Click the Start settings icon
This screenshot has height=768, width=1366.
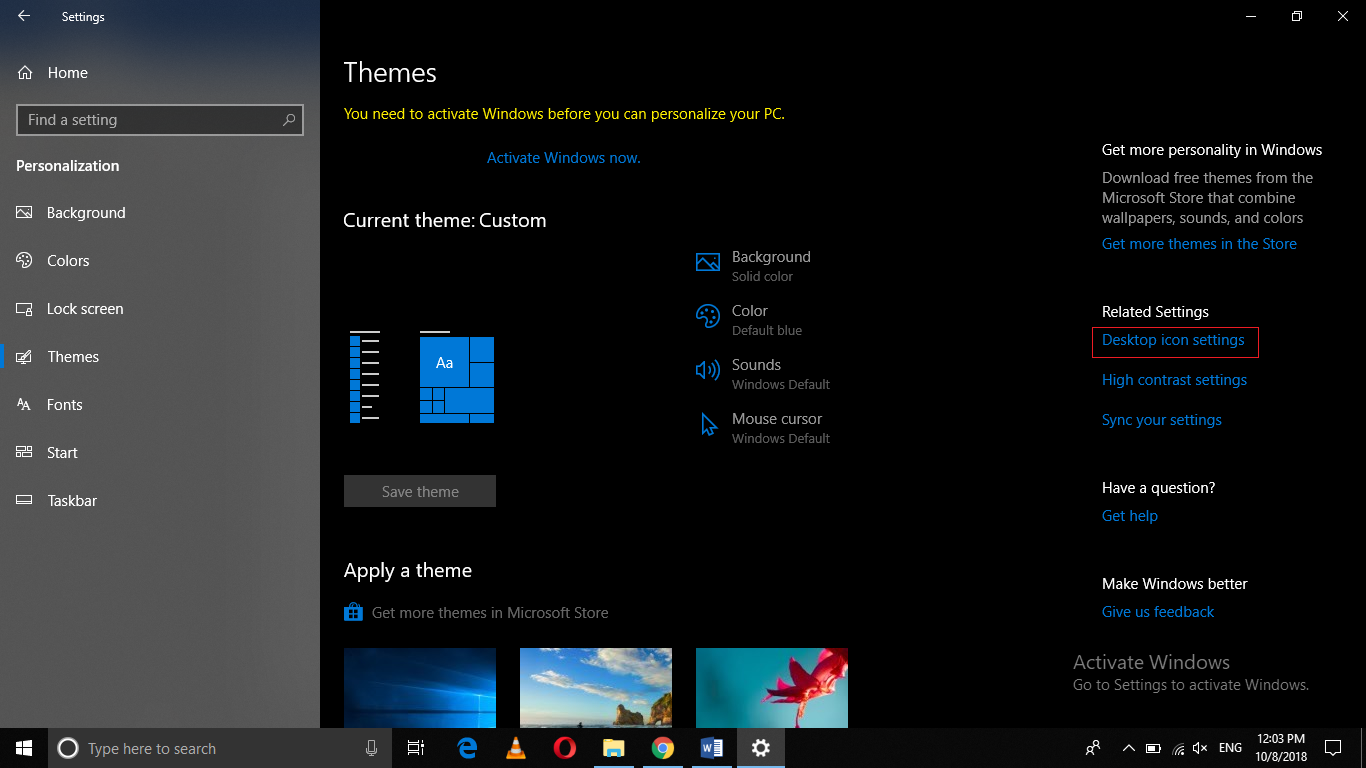(x=24, y=452)
